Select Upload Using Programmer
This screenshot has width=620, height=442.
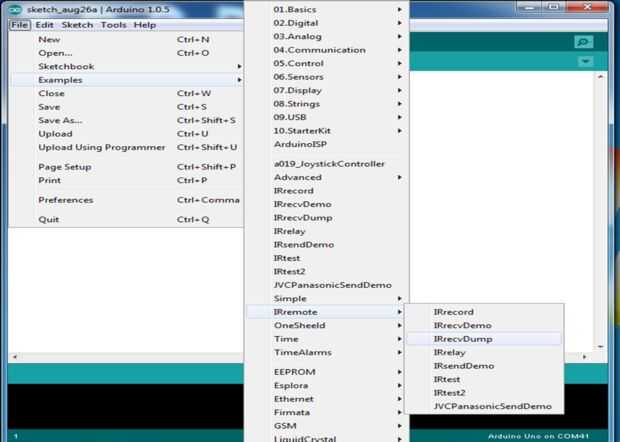127,147
